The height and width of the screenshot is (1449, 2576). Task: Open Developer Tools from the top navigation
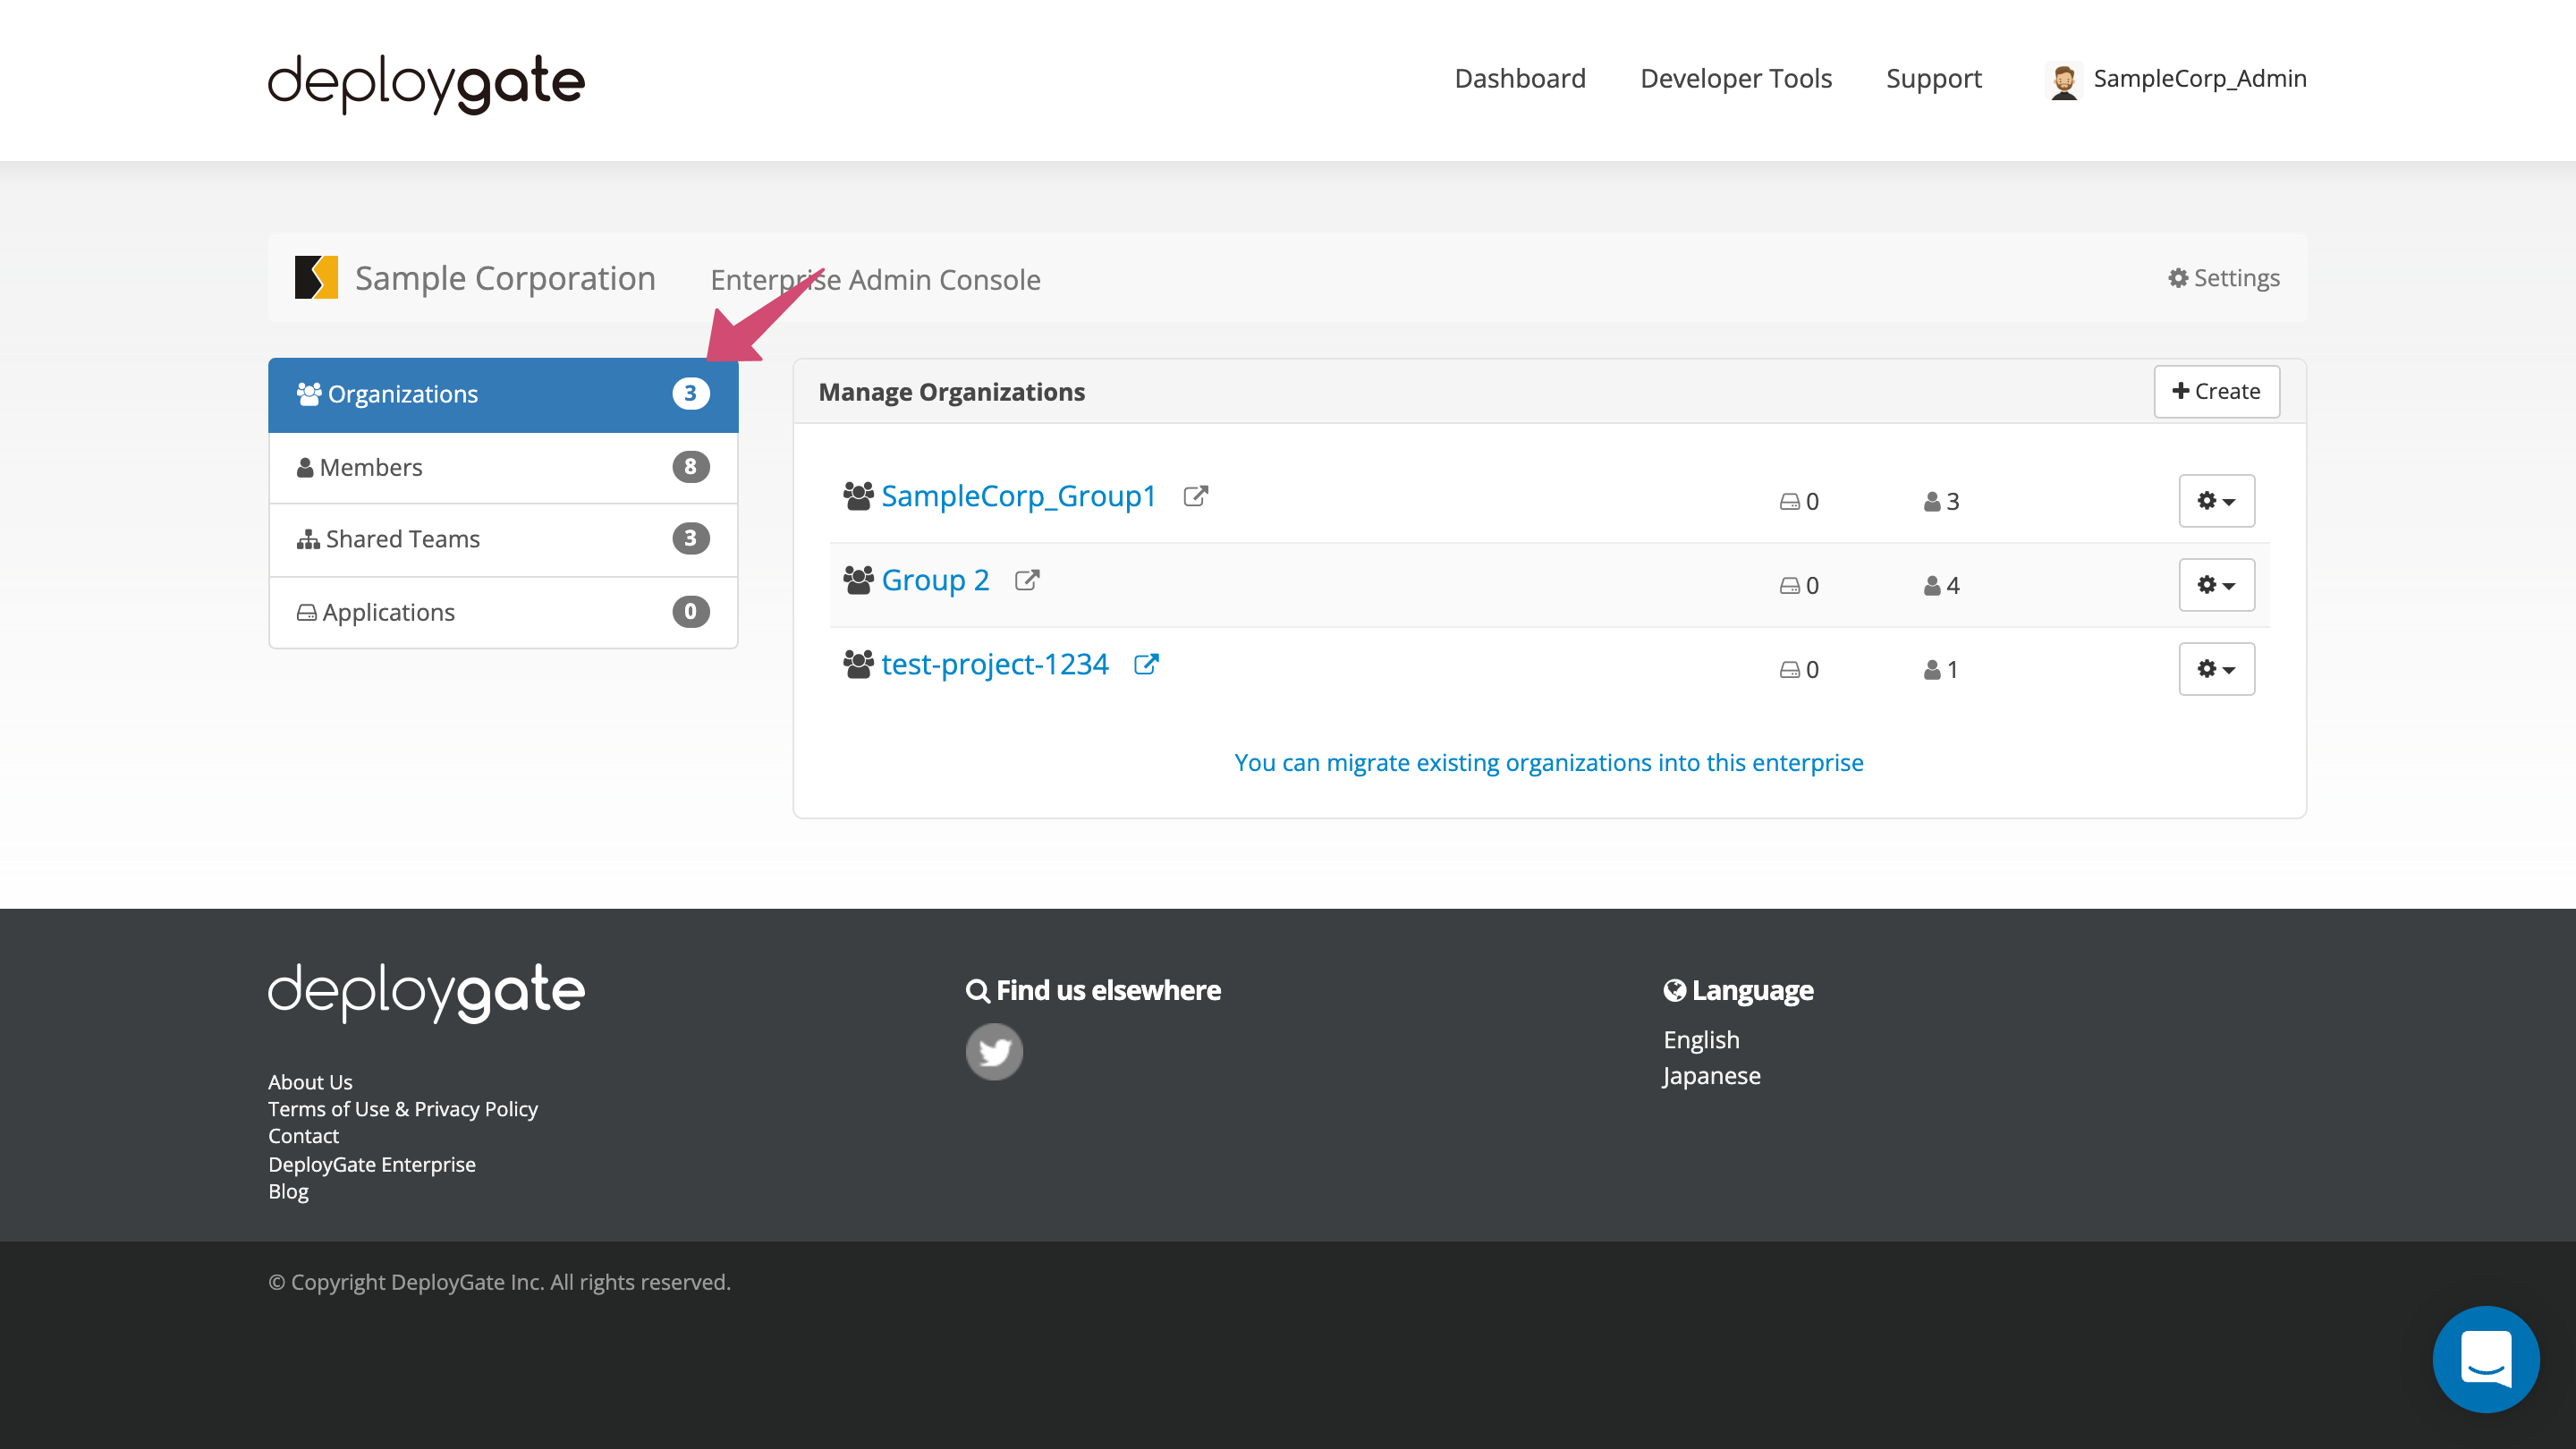[1735, 79]
